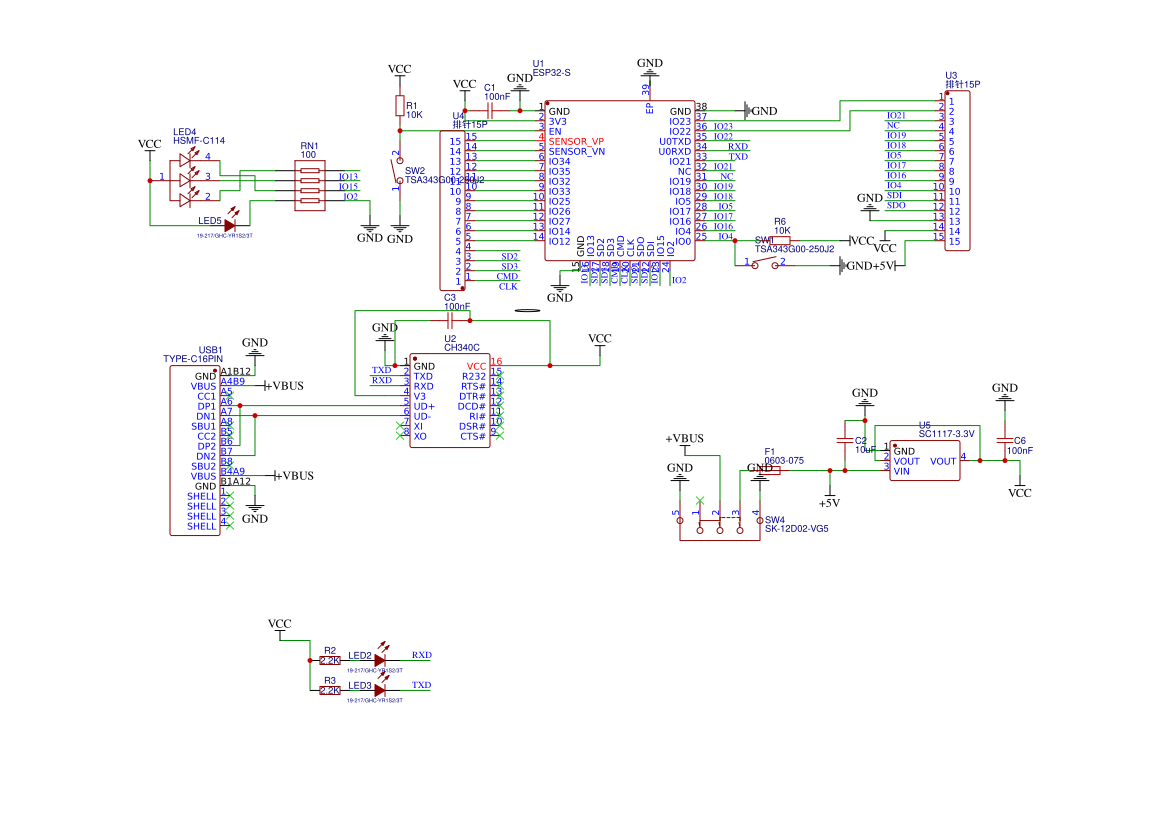
Task: Select the SW2 push button switch
Action: click(398, 171)
